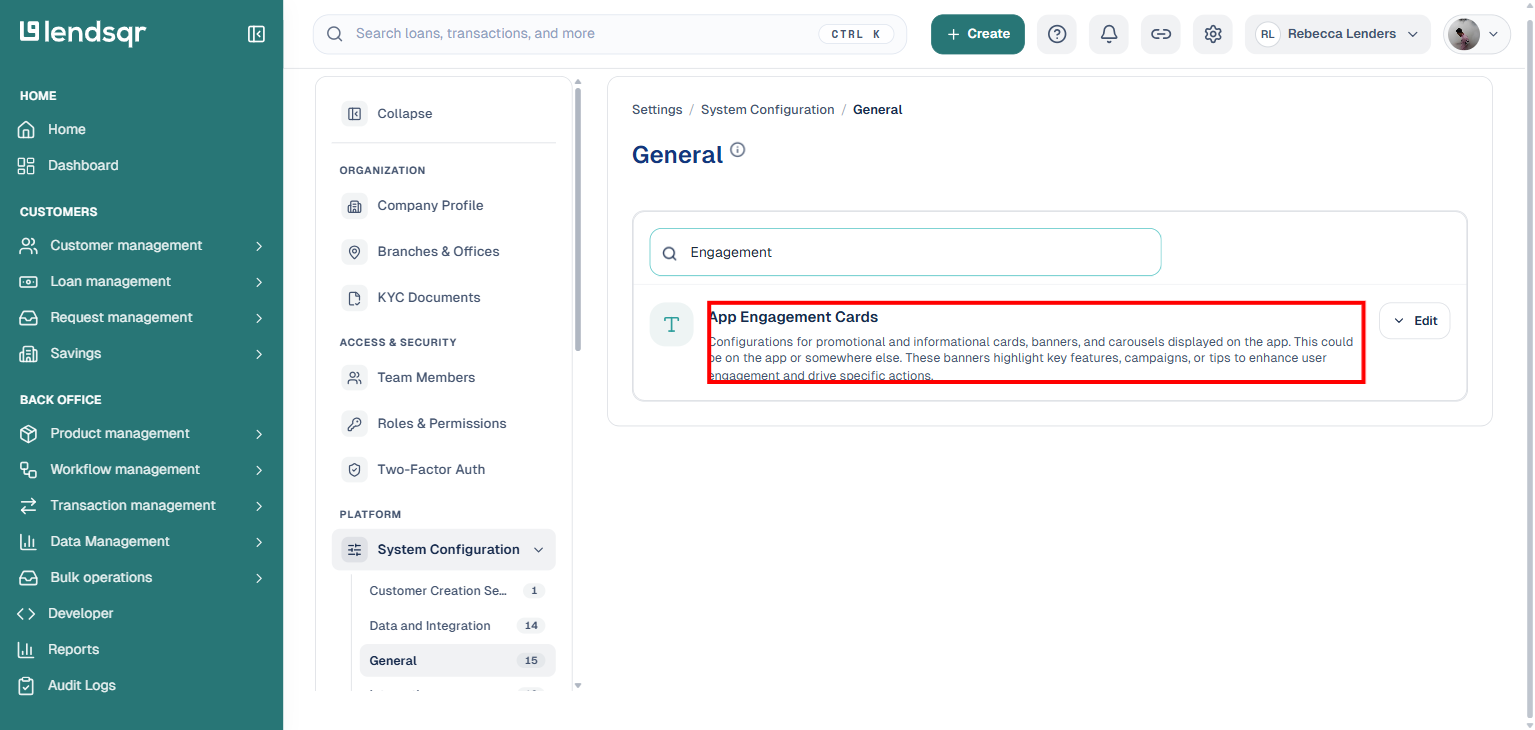The width and height of the screenshot is (1535, 730).
Task: Go to Settings breadcrumb link
Action: coord(657,110)
